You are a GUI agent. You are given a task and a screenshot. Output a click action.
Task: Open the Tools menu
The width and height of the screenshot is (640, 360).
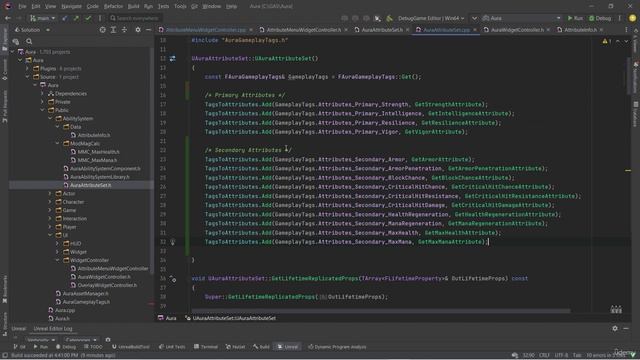180,7
